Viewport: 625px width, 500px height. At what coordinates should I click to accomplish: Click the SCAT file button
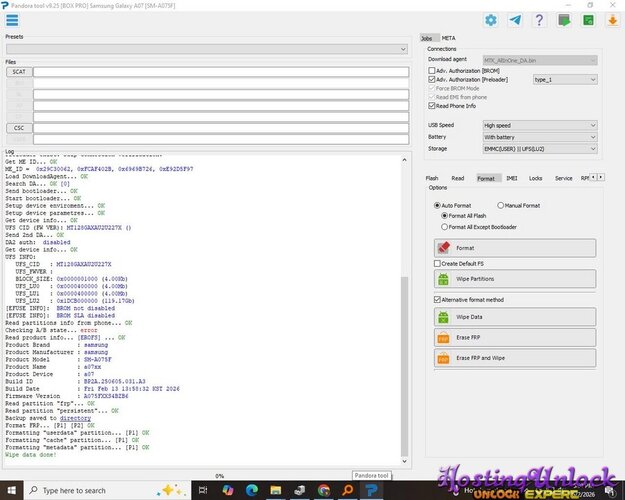pyautogui.click(x=19, y=72)
